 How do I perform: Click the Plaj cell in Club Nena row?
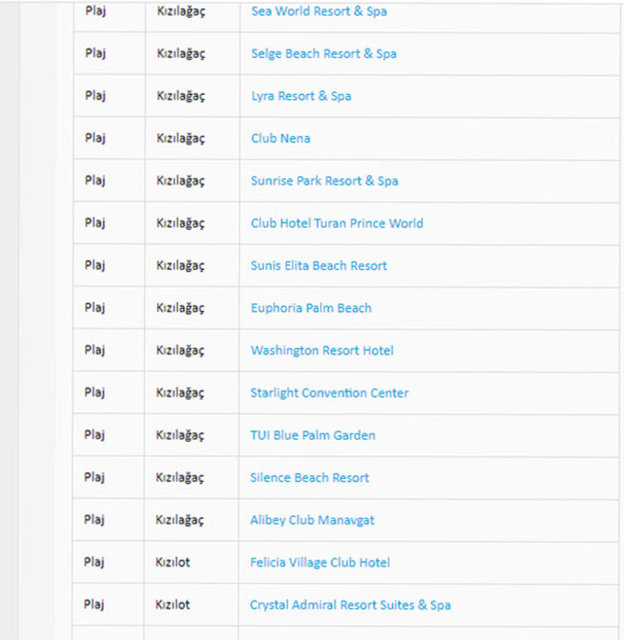pos(95,139)
